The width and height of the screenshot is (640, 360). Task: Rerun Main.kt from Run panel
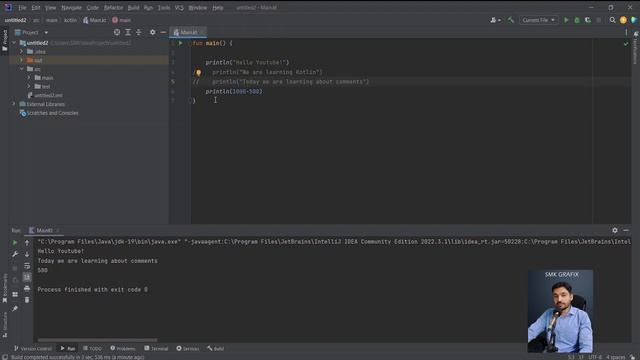(15, 242)
